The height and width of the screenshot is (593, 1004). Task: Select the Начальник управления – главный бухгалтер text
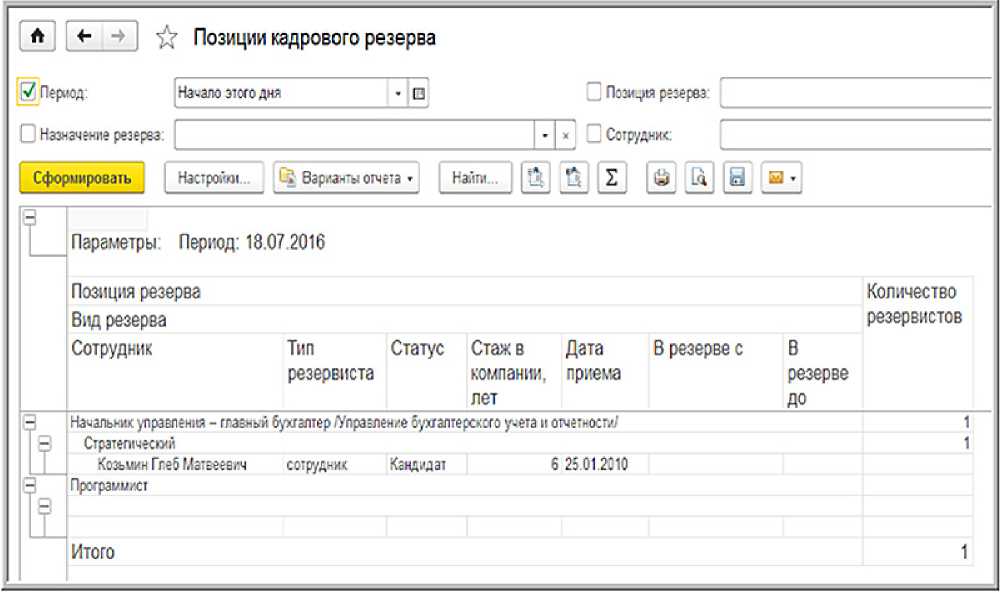[200, 423]
